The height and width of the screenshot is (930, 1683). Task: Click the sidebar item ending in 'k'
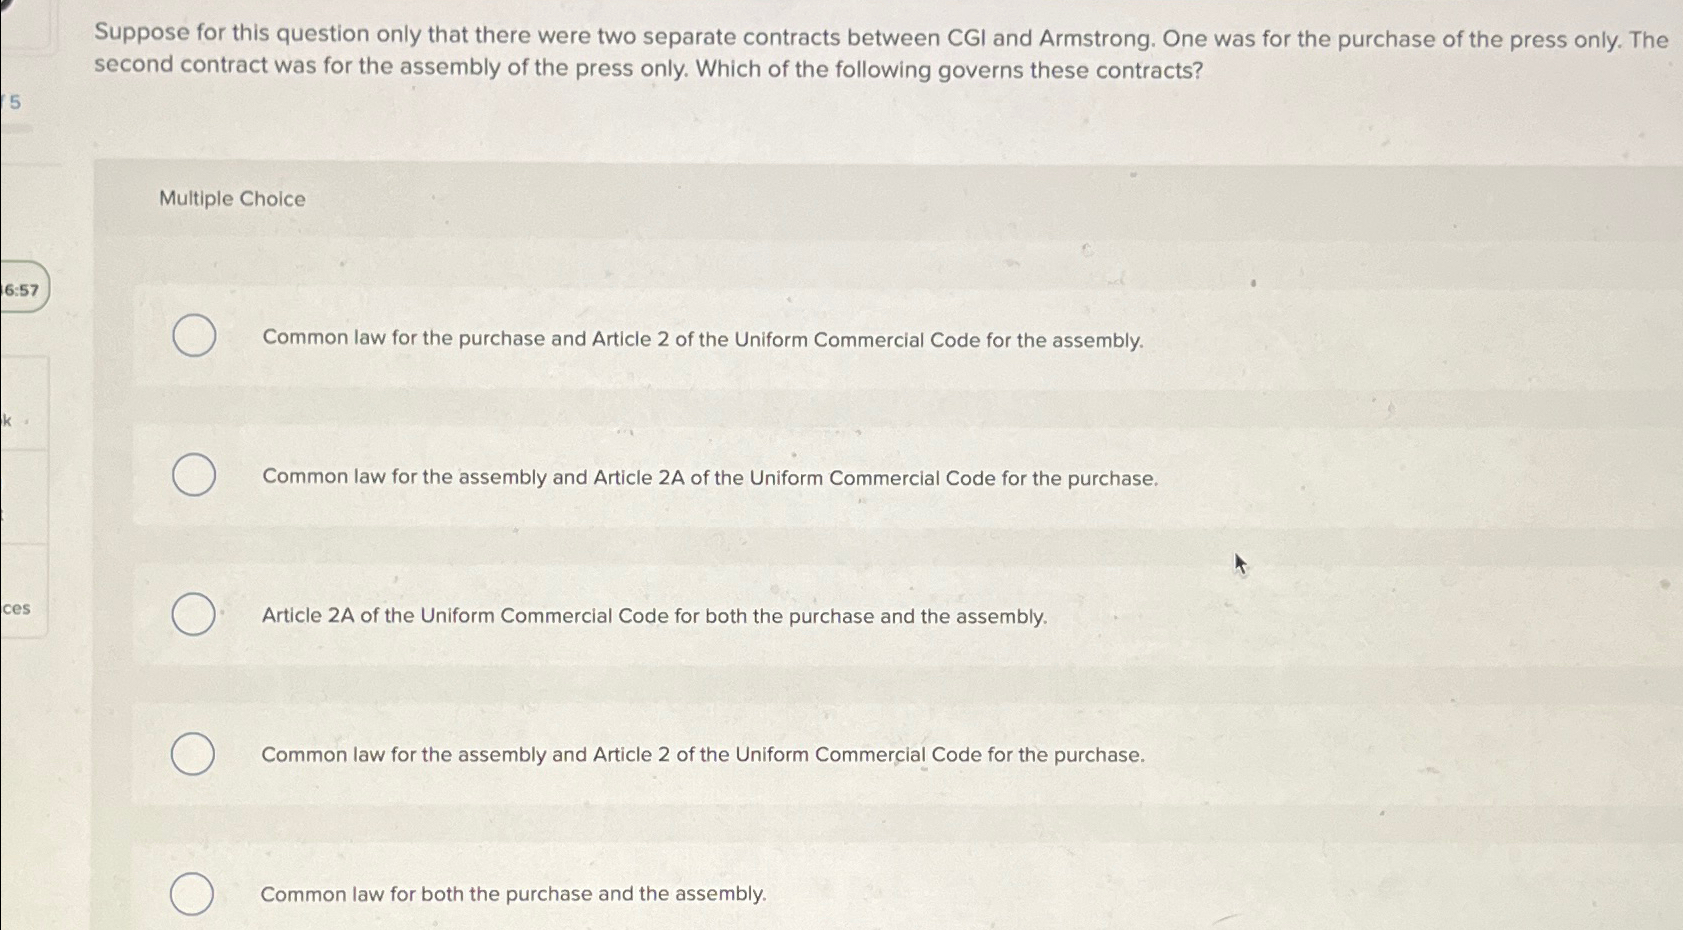pos(8,422)
